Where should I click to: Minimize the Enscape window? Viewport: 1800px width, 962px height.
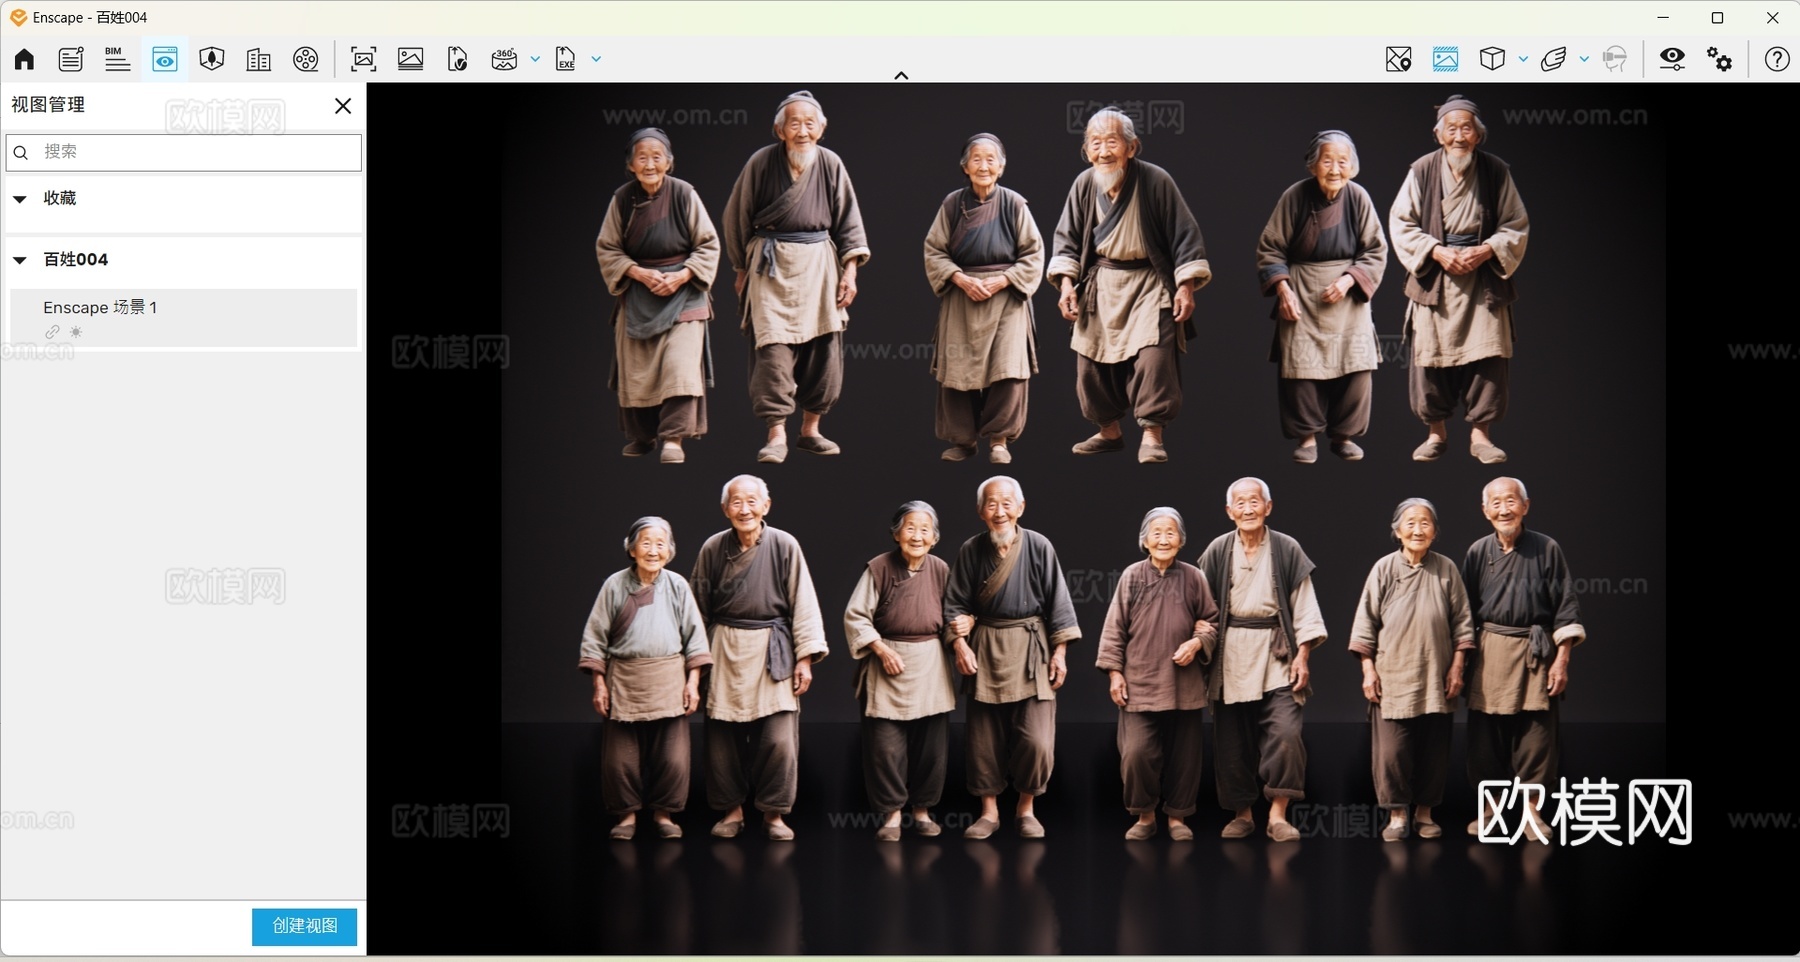1663,18
